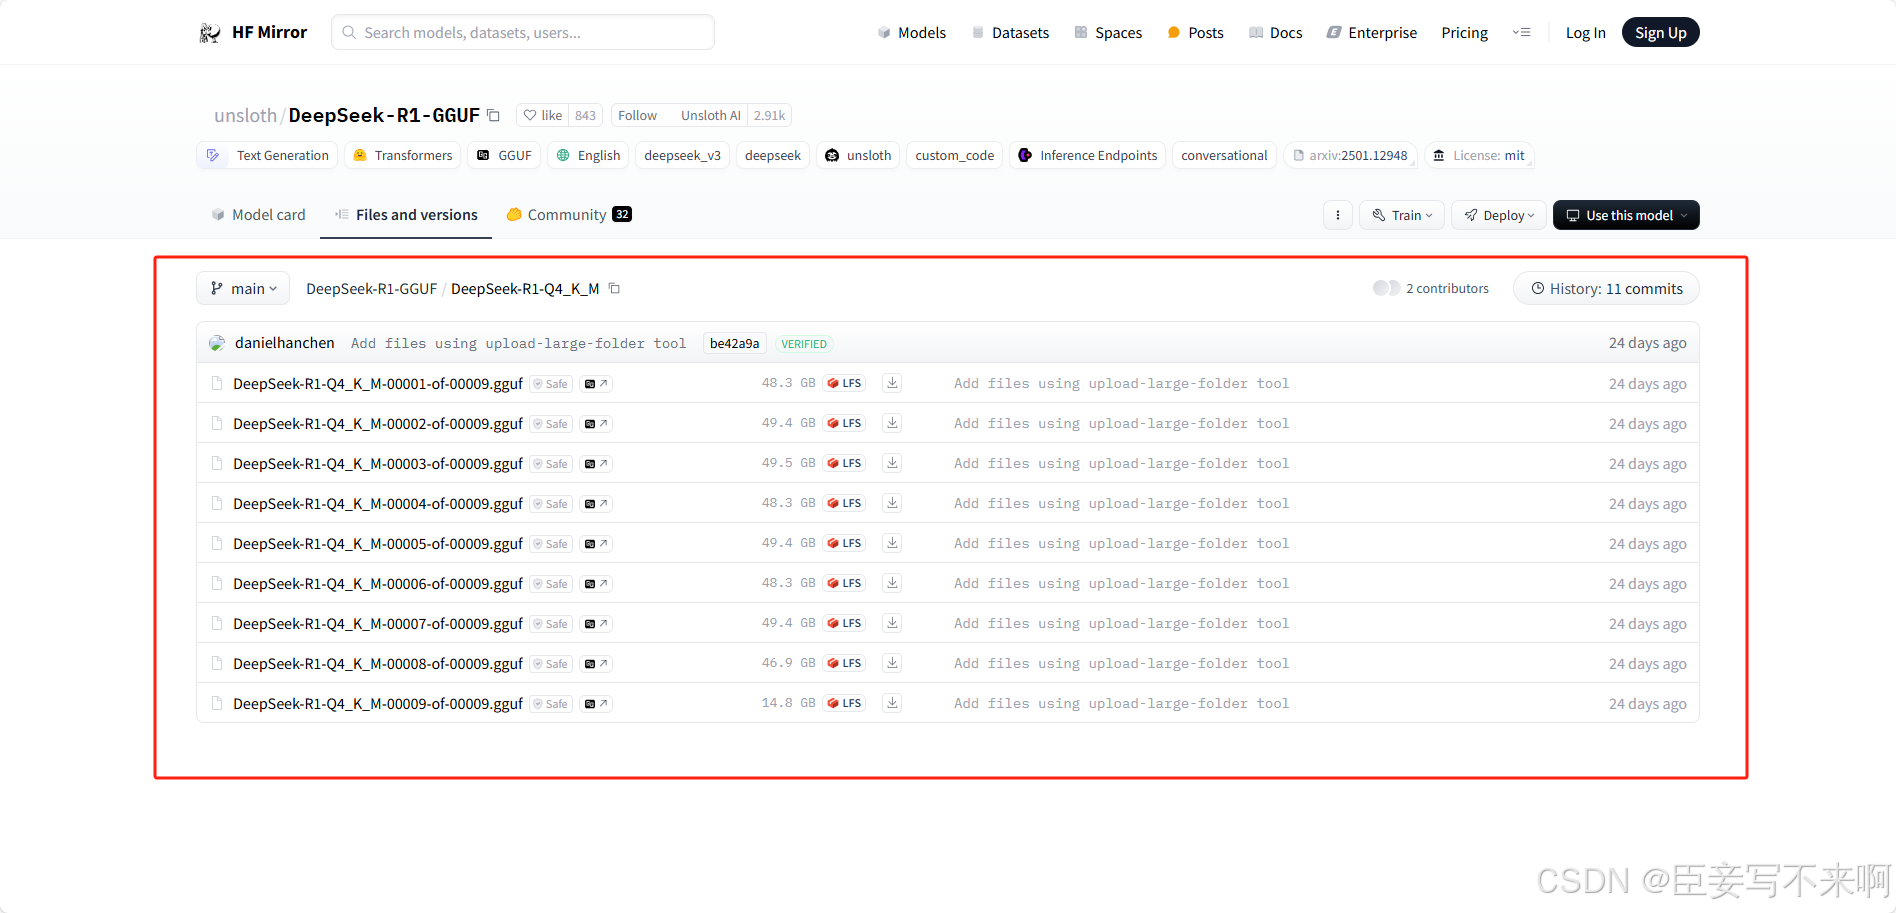1896x913 pixels.
Task: Download DeepSeek-R1-Q4_K_M-00008-of-00009.gguf file
Action: tap(892, 663)
